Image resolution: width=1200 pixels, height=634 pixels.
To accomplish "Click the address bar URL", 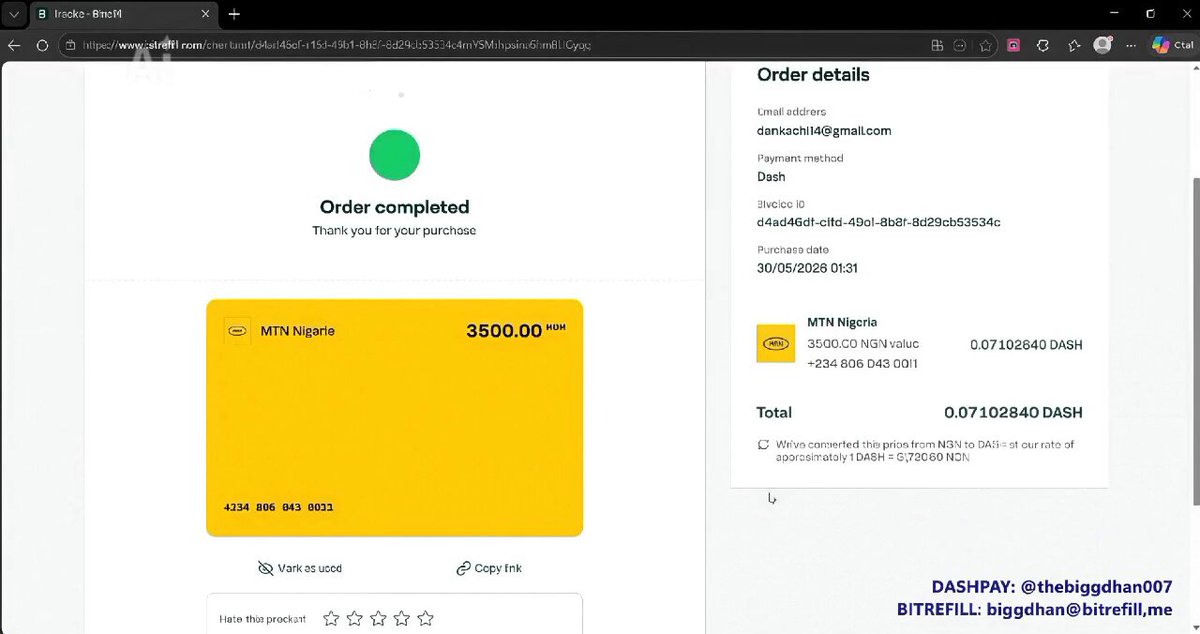I will click(x=337, y=45).
